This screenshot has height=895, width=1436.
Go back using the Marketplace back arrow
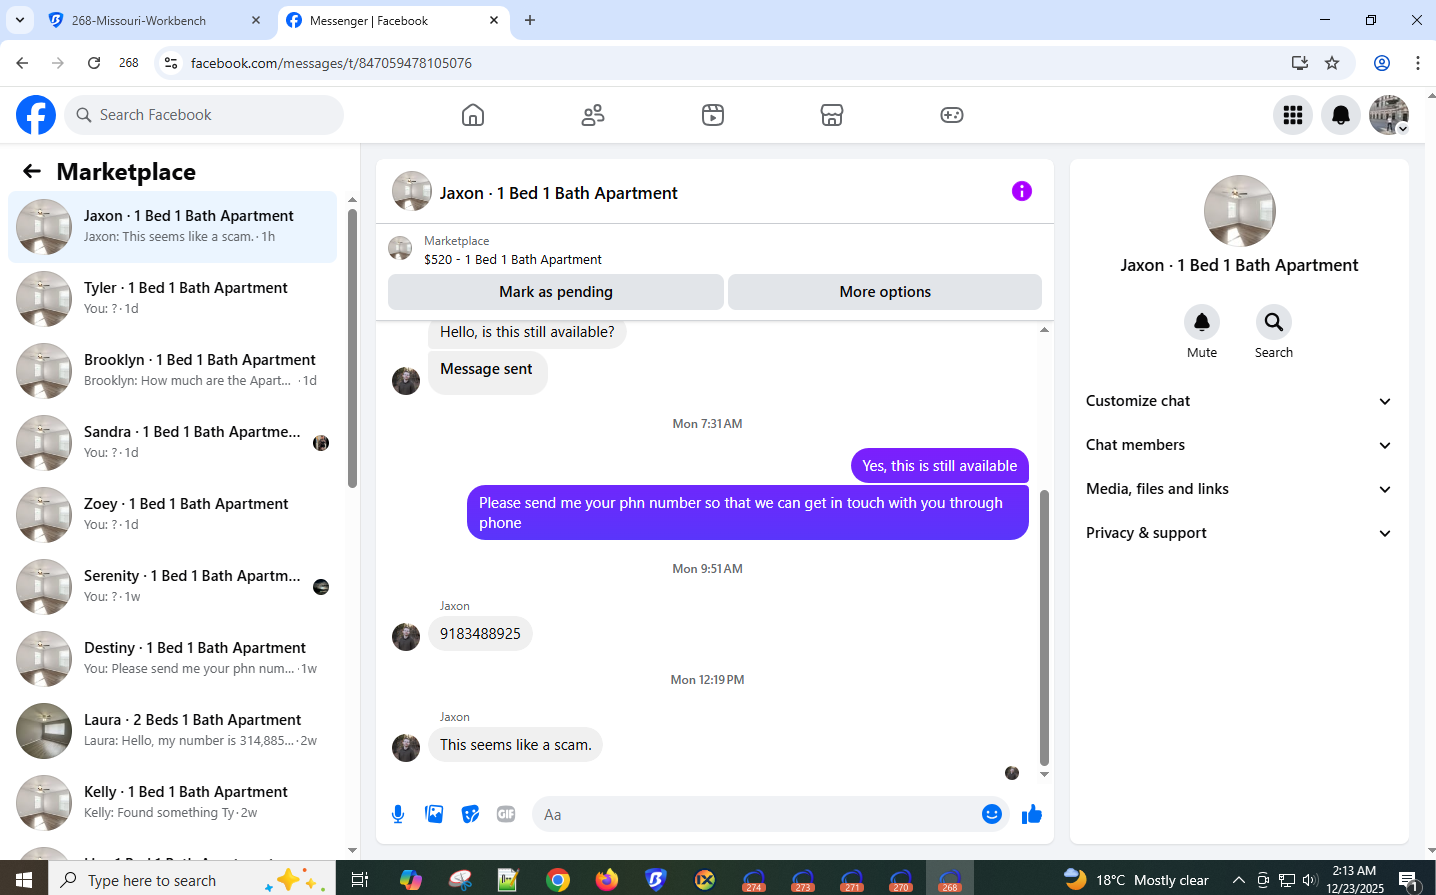32,171
